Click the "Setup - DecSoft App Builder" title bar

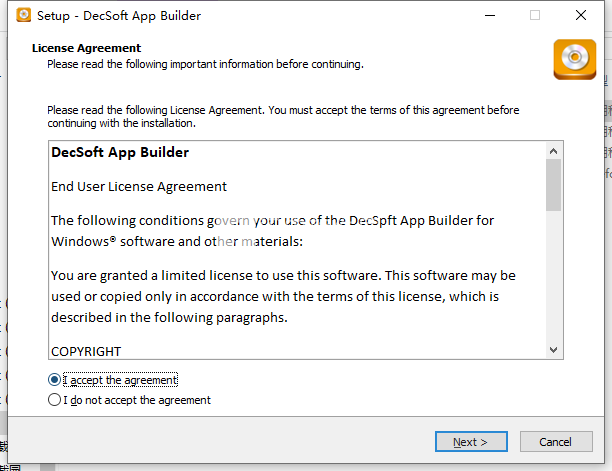click(119, 16)
